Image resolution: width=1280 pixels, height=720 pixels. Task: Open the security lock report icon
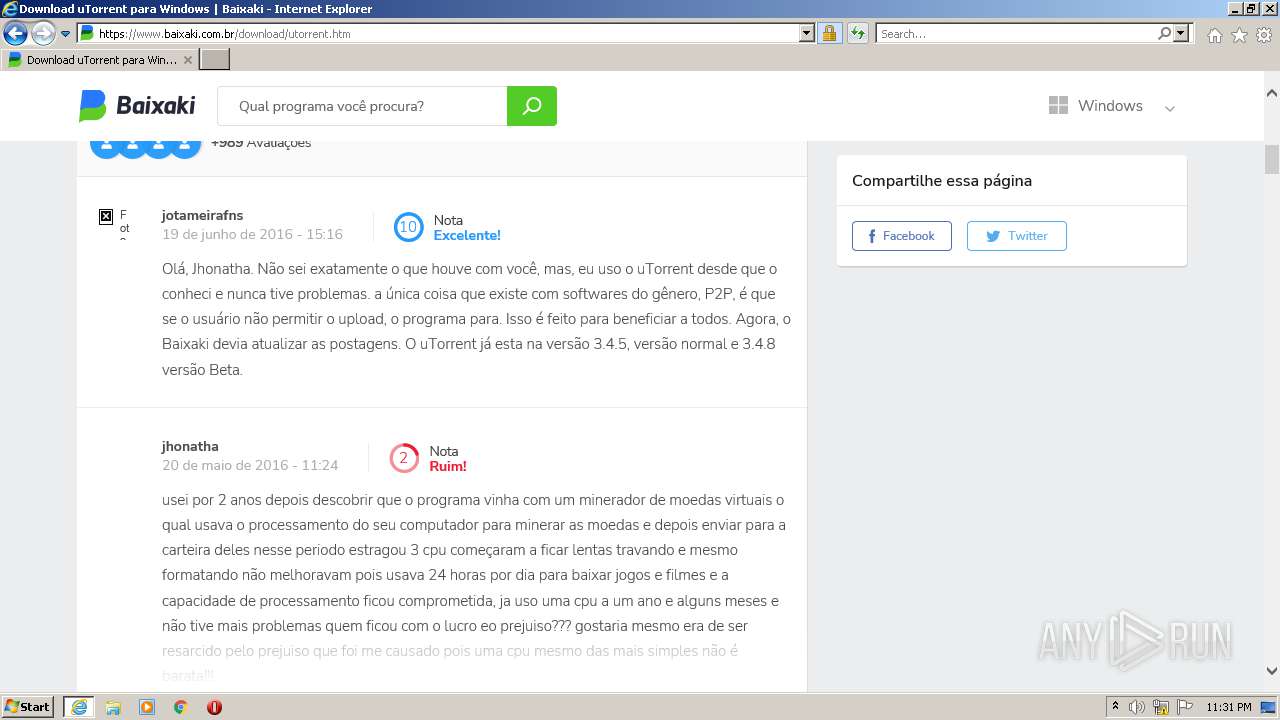(829, 34)
